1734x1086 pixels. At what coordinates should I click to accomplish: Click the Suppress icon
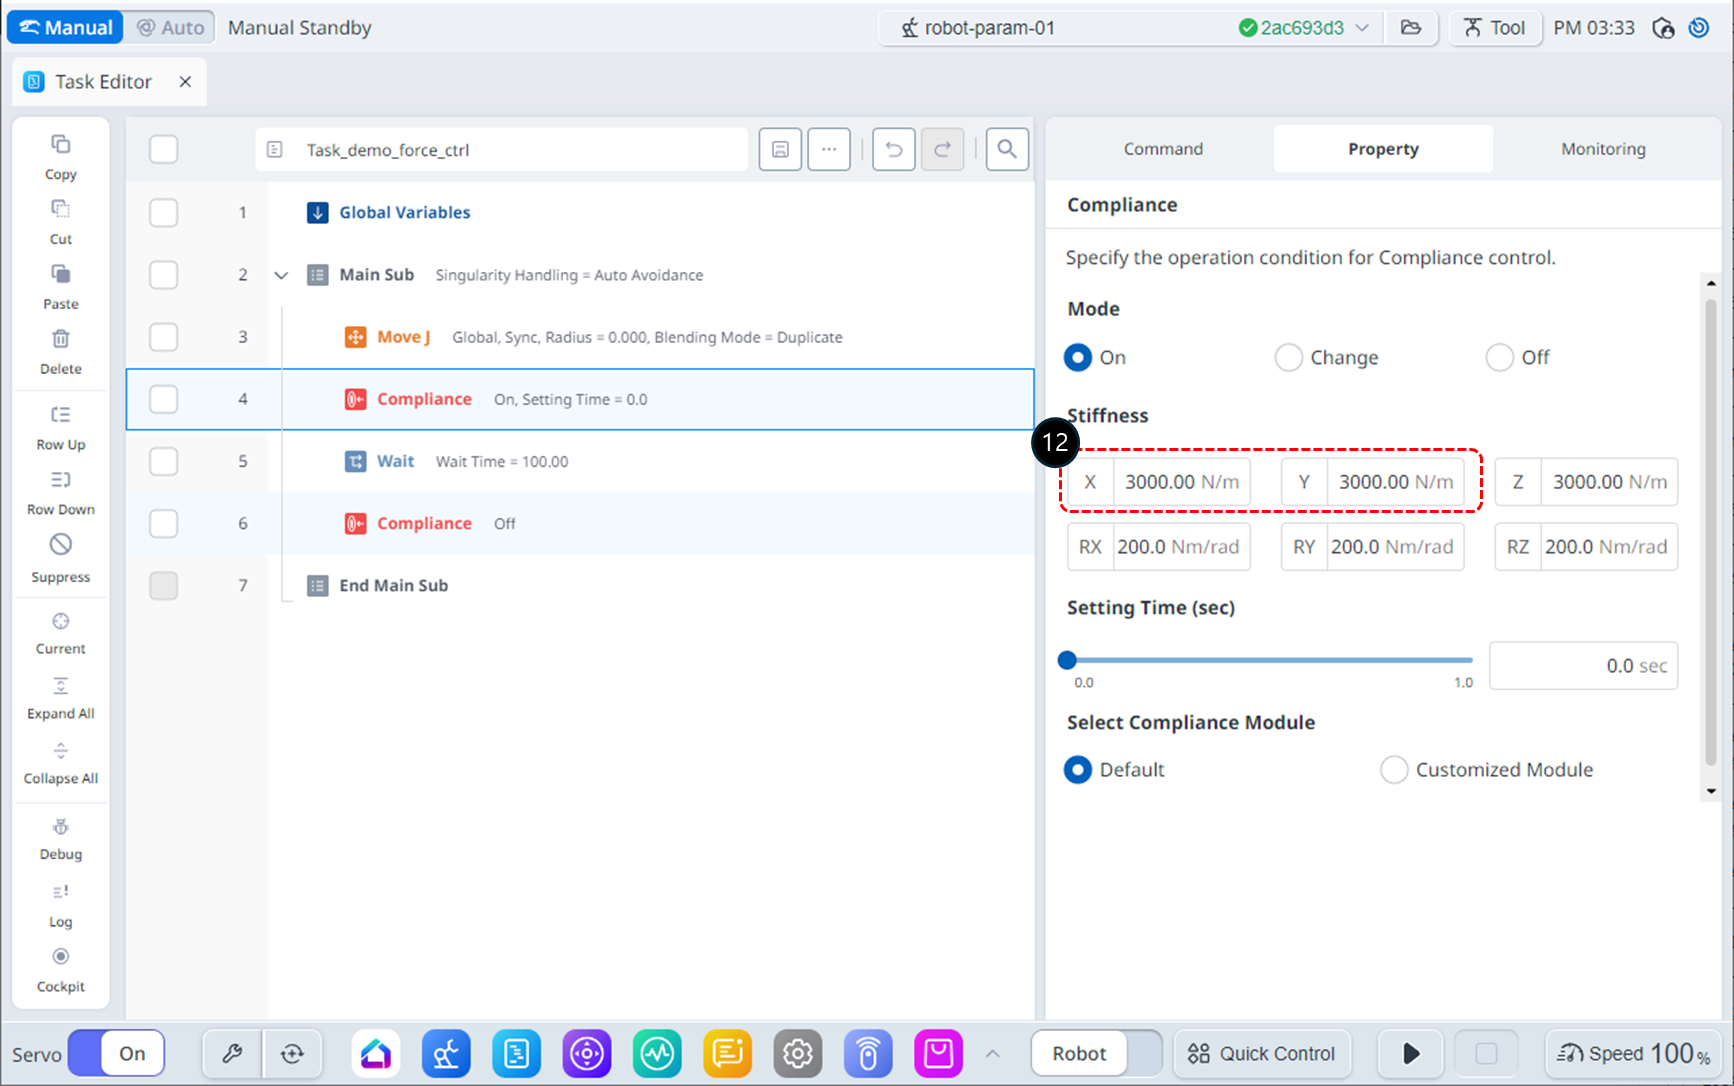coord(60,545)
